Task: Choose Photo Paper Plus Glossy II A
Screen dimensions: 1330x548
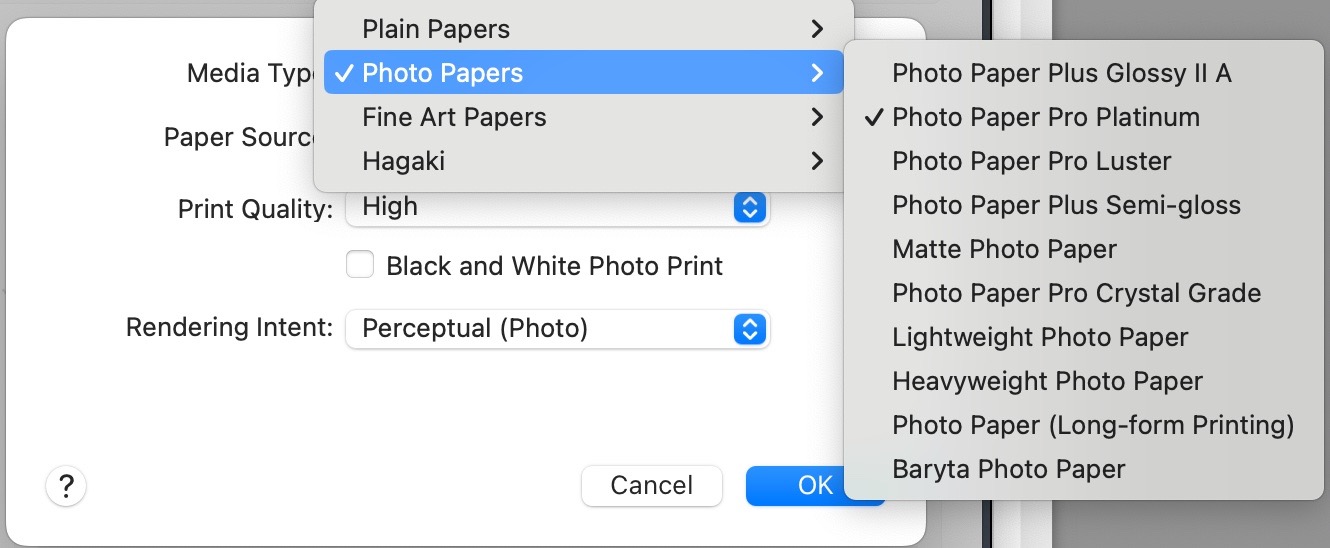Action: (x=1061, y=73)
